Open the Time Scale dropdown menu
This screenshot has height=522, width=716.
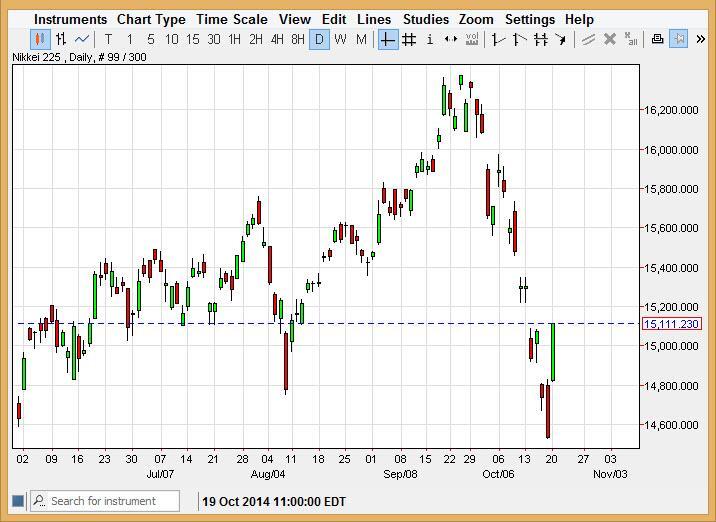point(232,19)
